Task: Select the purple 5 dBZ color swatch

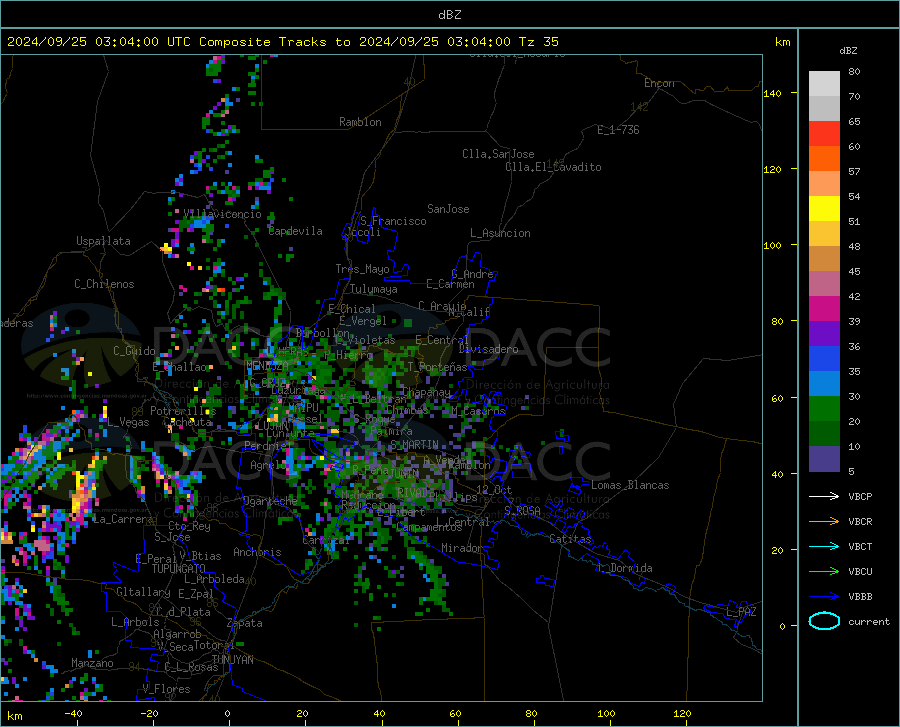Action: click(824, 459)
